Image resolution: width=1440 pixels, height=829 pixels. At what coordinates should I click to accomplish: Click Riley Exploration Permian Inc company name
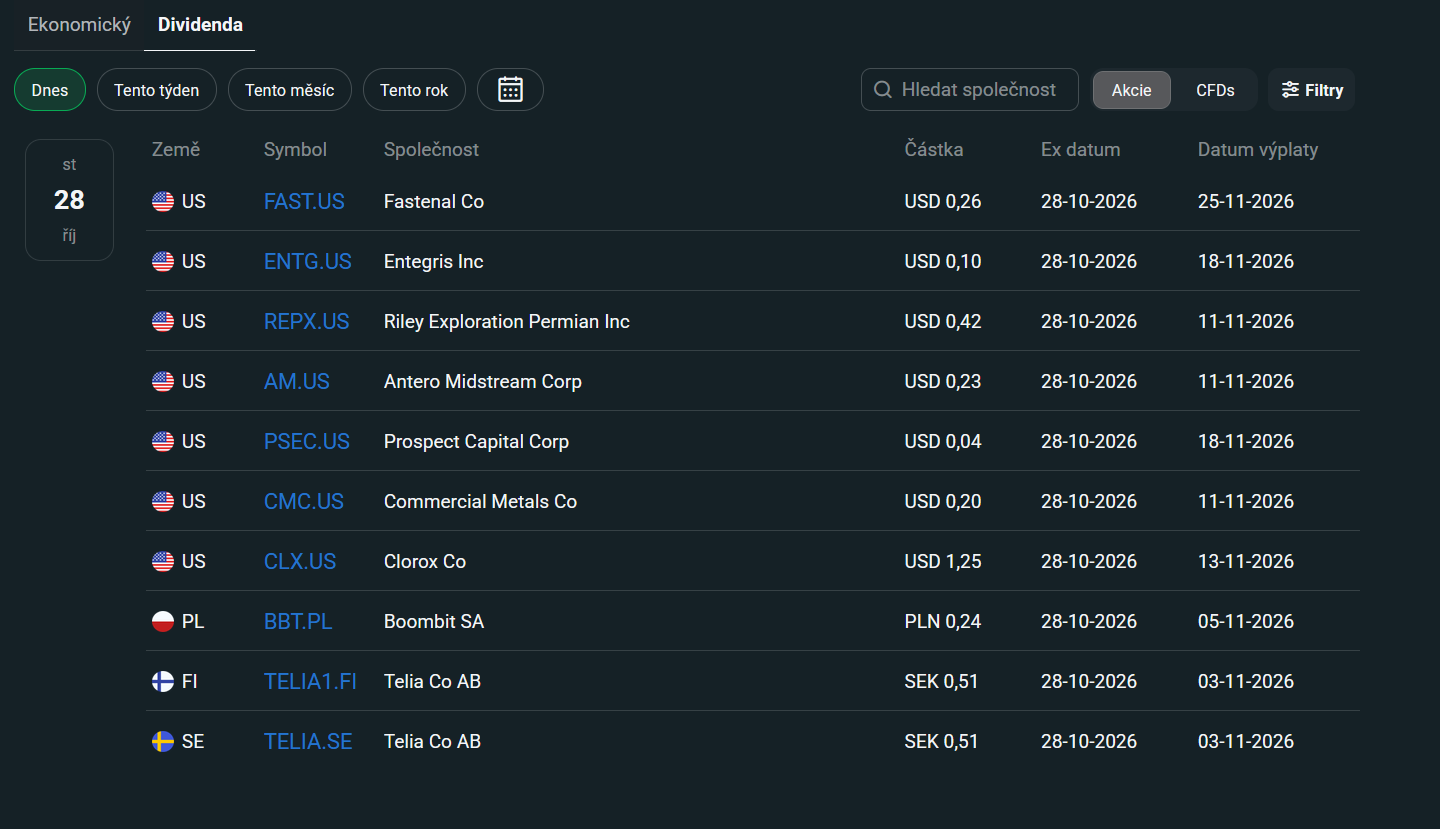coord(507,322)
